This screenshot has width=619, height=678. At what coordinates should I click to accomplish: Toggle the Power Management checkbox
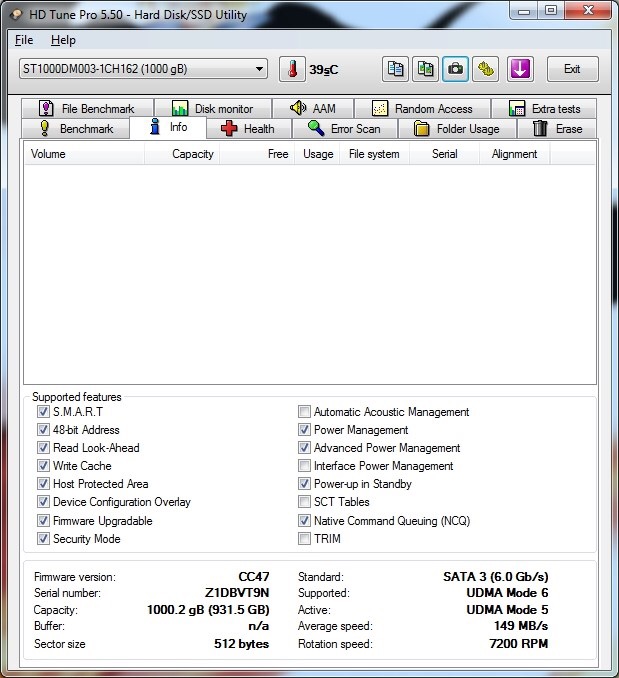[x=304, y=429]
